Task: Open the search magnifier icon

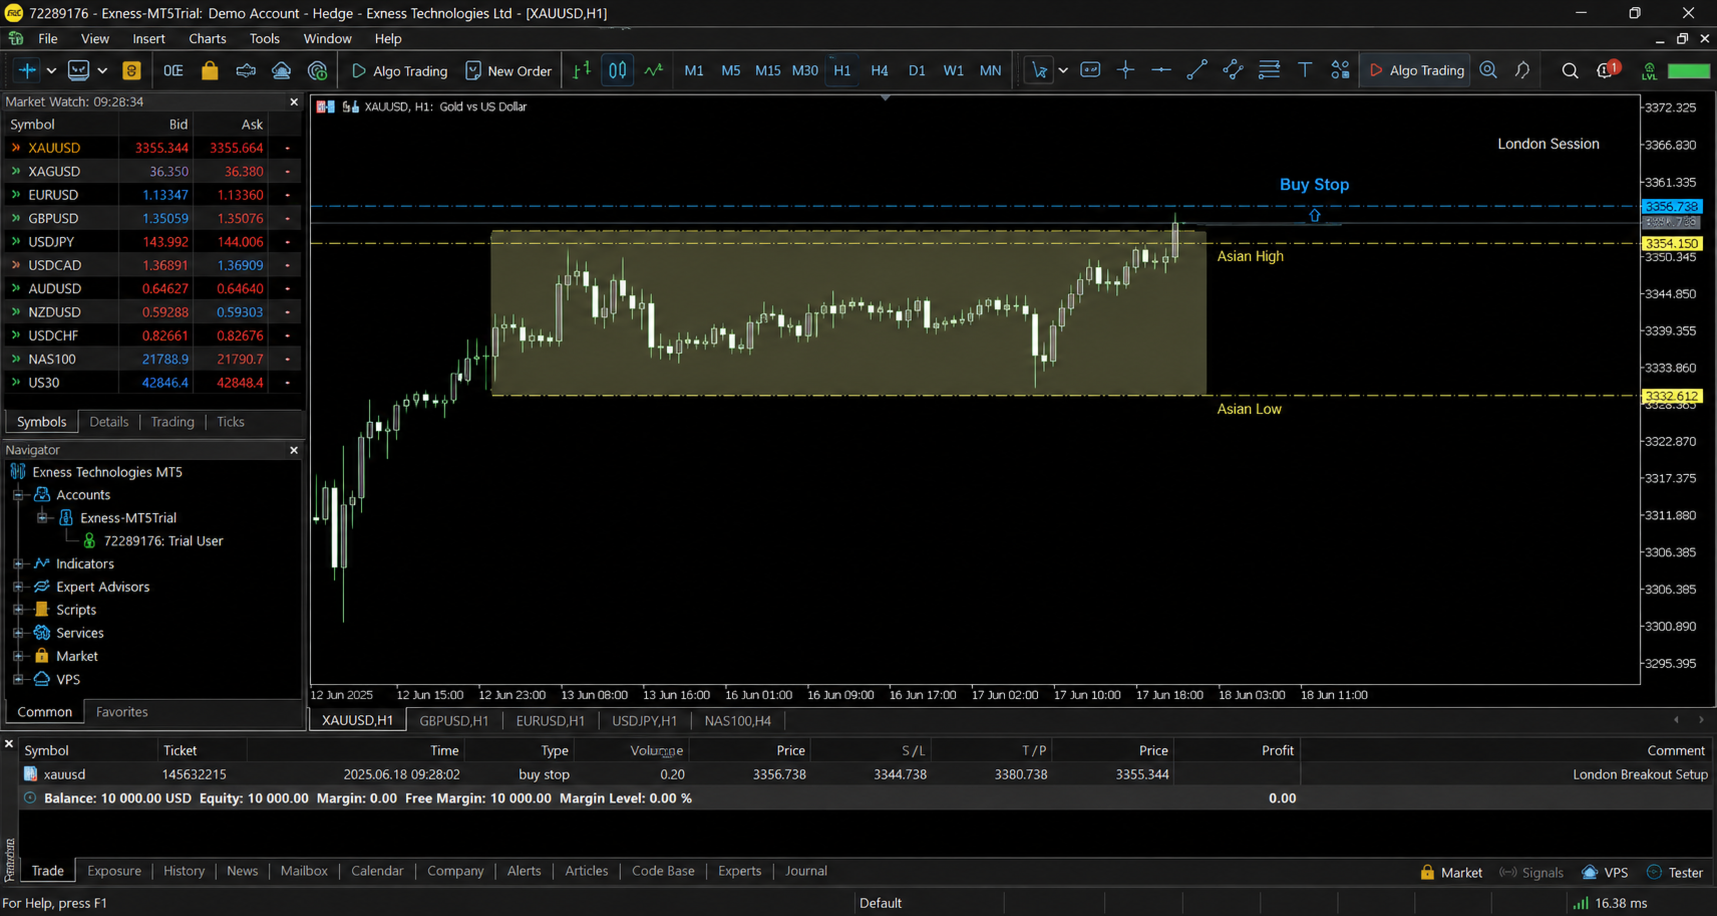Action: click(1570, 70)
